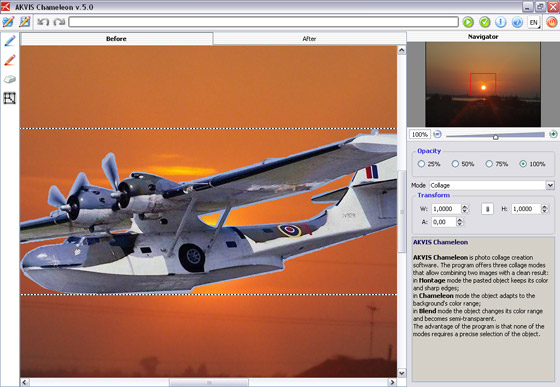The width and height of the screenshot is (560, 387).
Task: Switch to the Before tab
Action: (116, 39)
